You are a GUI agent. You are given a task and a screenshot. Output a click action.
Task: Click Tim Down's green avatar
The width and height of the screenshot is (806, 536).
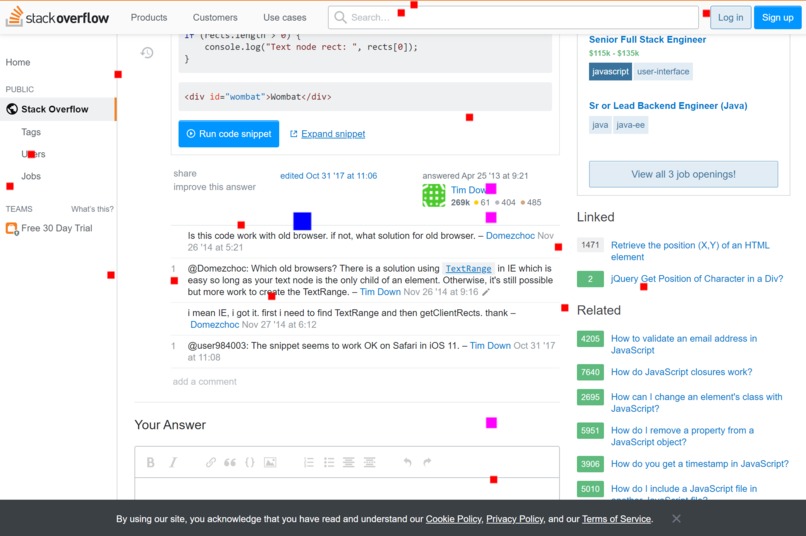pos(434,196)
